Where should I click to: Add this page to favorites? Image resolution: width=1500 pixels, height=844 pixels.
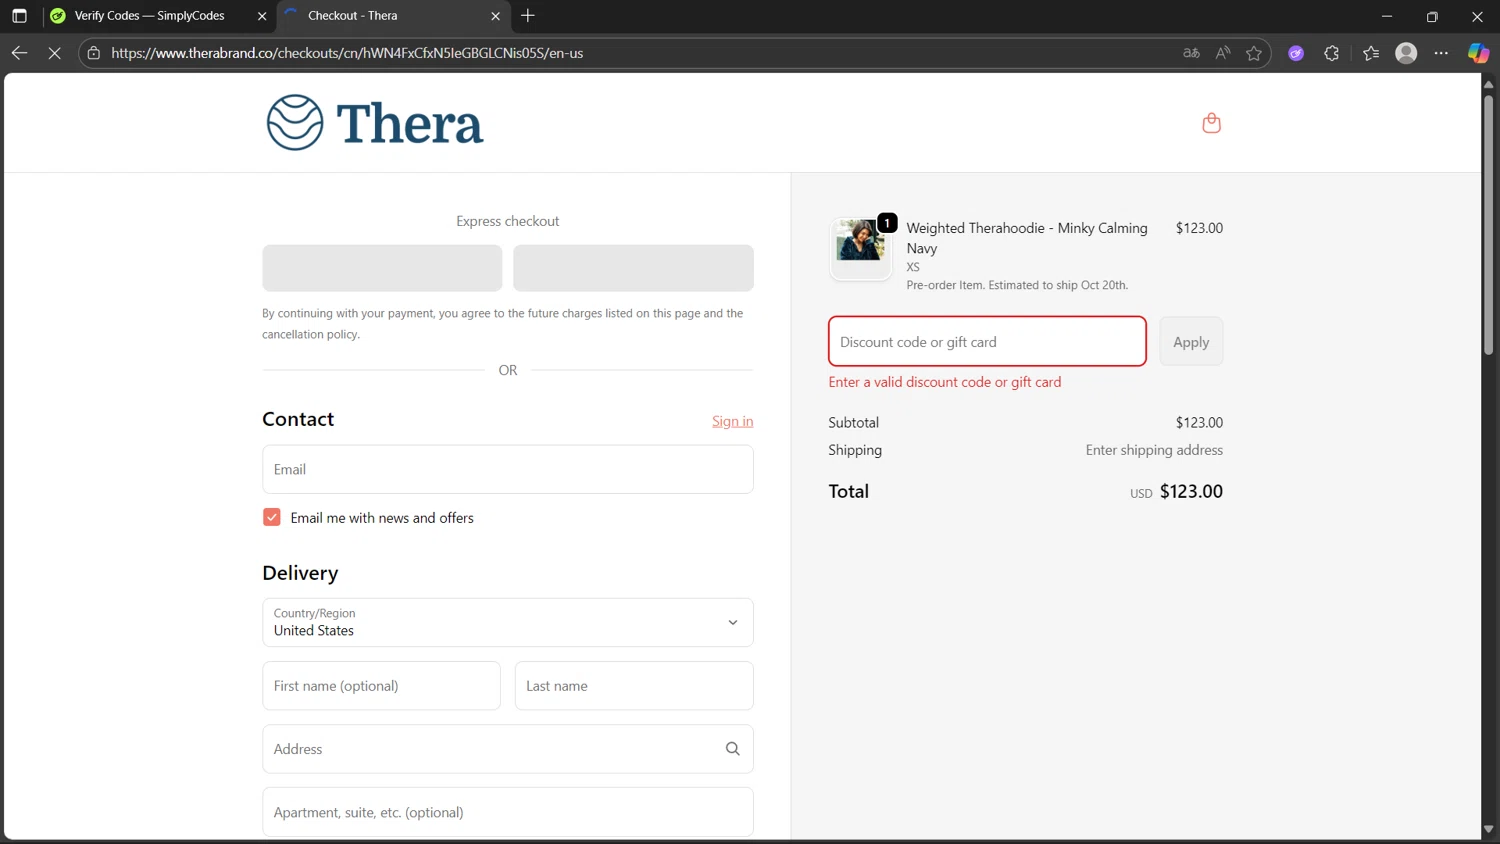pos(1254,53)
